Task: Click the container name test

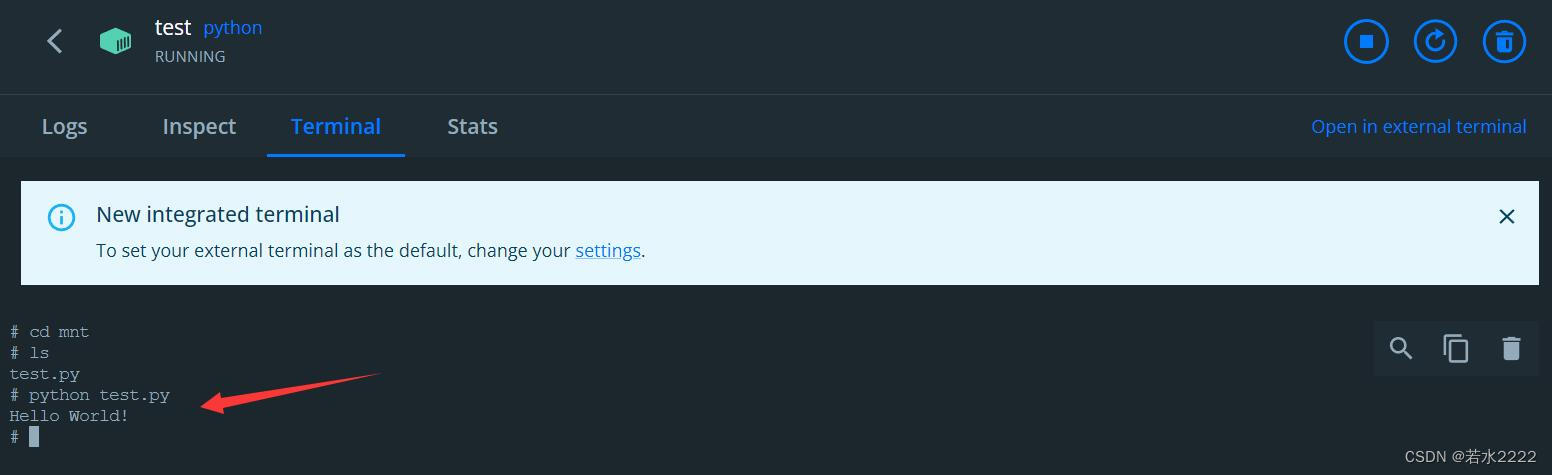Action: pyautogui.click(x=173, y=27)
